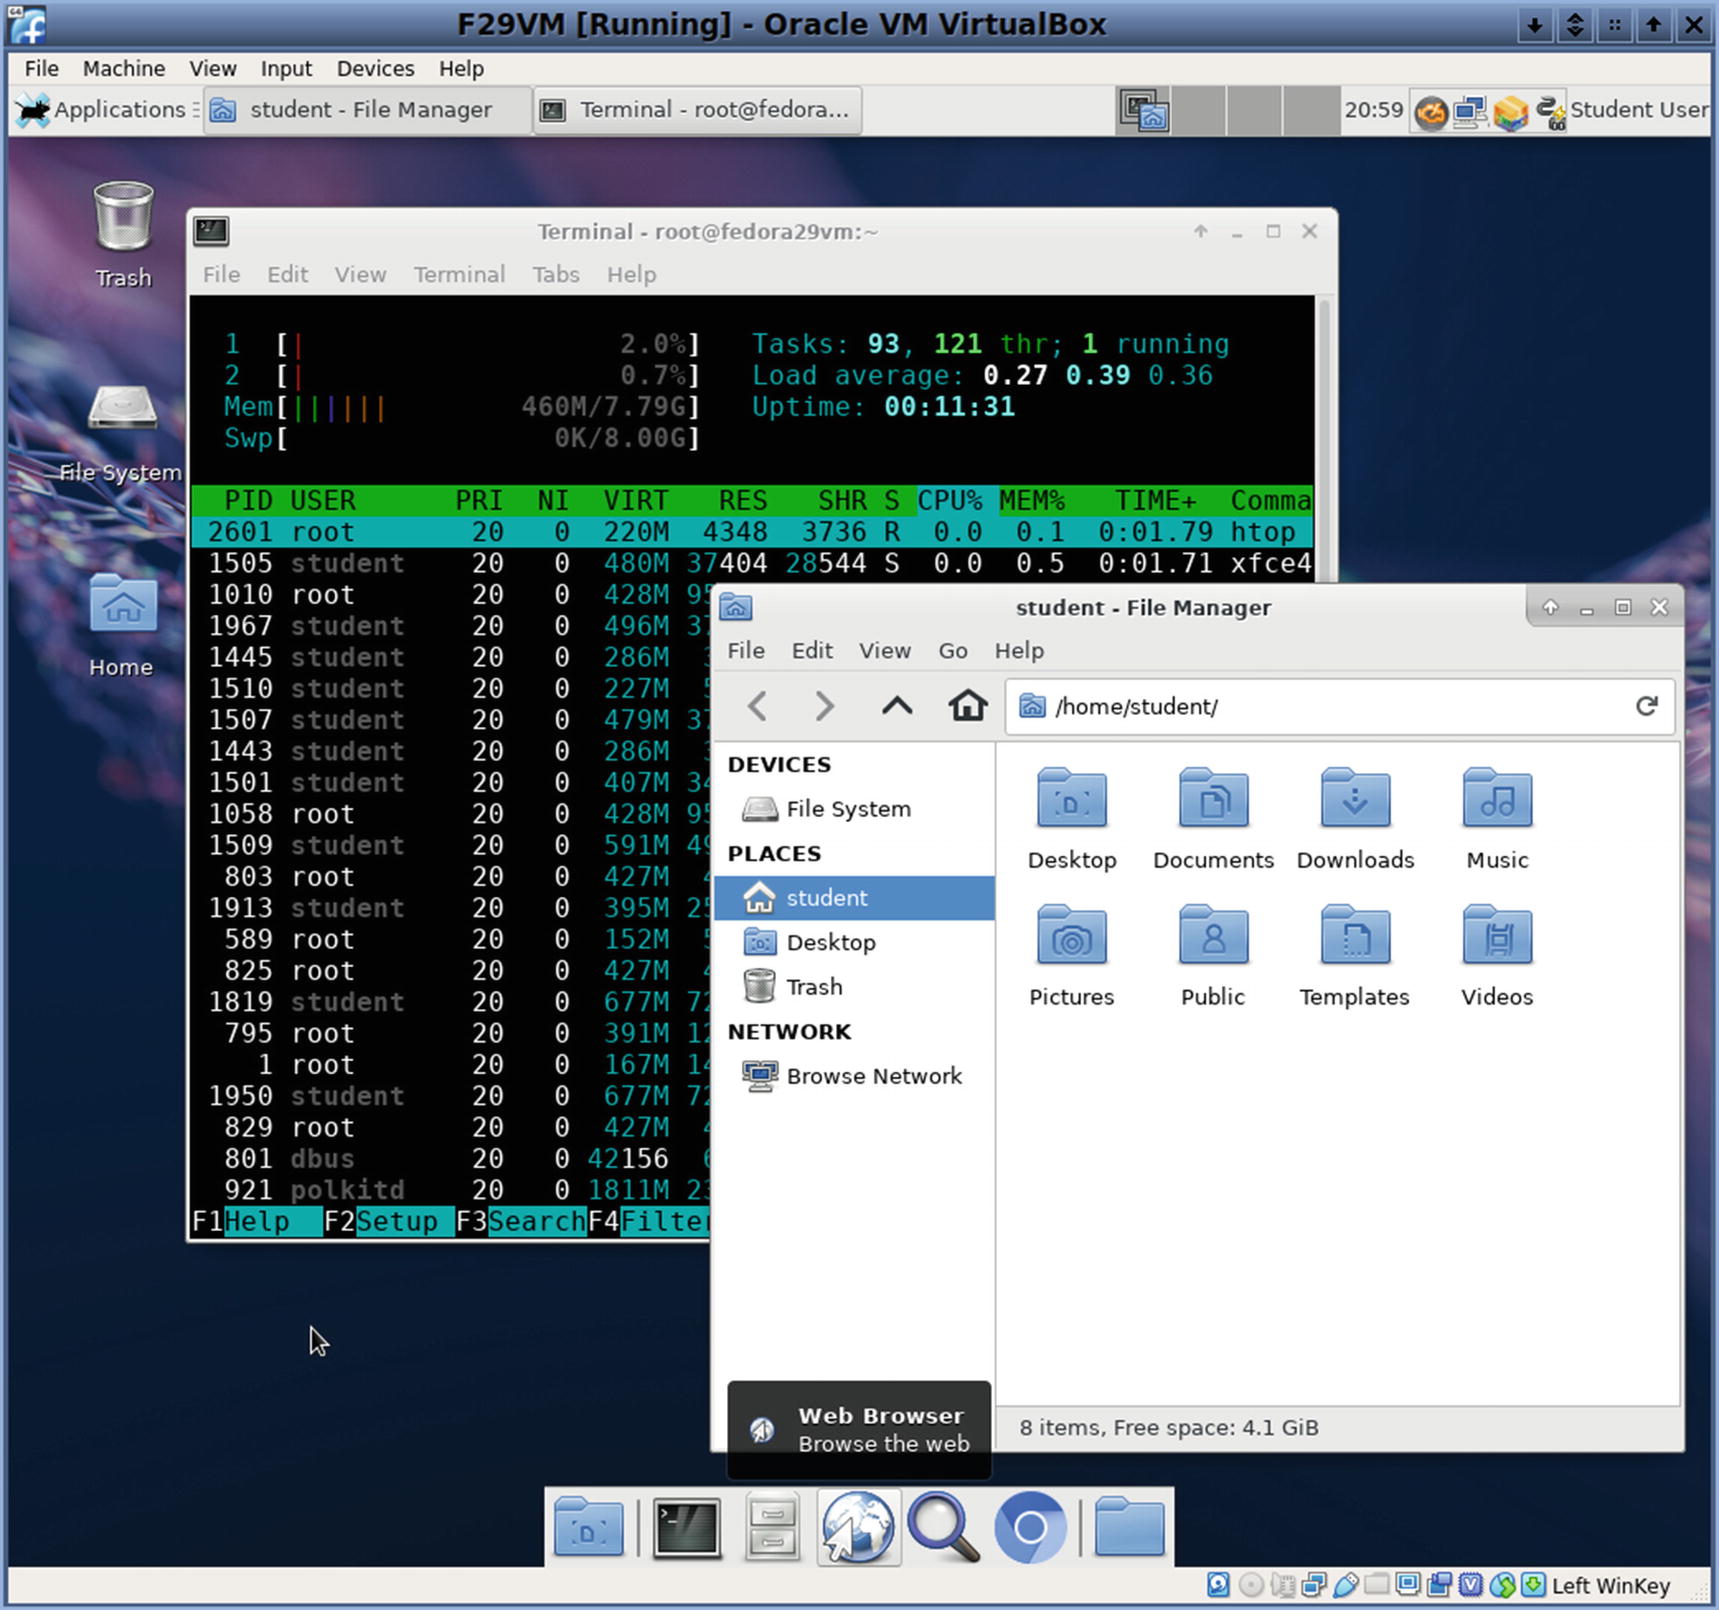Open Terminal's Help menu
Screen dimensions: 1719x1610
(x=631, y=275)
